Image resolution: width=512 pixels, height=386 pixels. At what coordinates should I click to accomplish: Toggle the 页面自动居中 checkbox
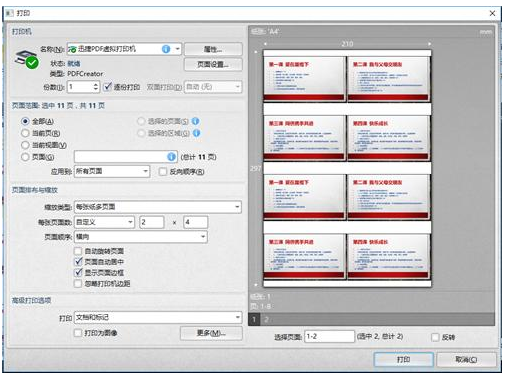tap(78, 262)
